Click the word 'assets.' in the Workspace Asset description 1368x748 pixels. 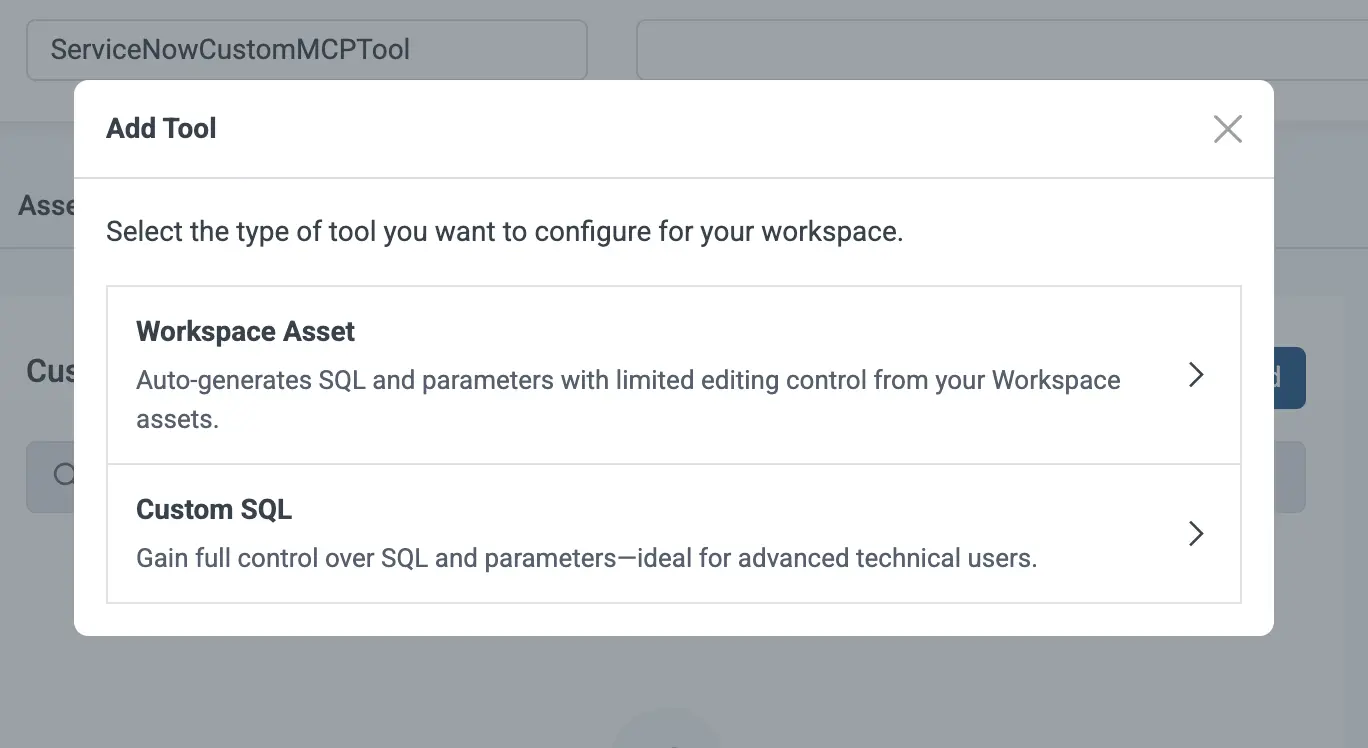(177, 419)
